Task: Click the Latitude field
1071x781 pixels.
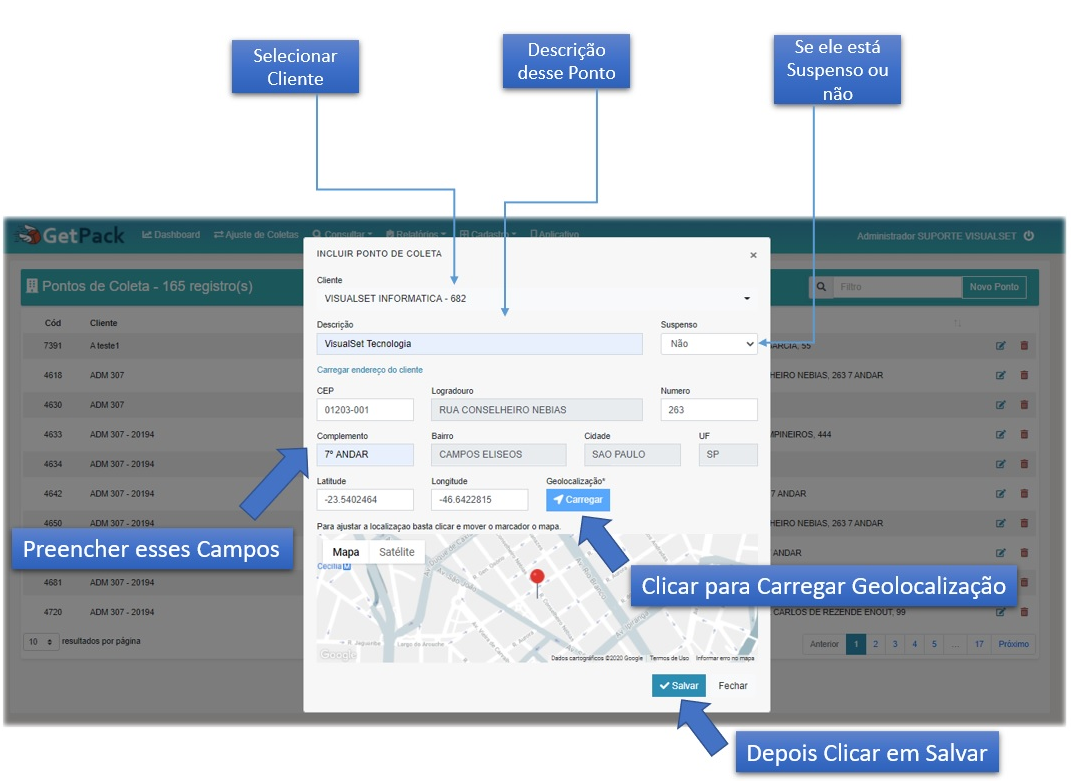Action: pyautogui.click(x=365, y=499)
